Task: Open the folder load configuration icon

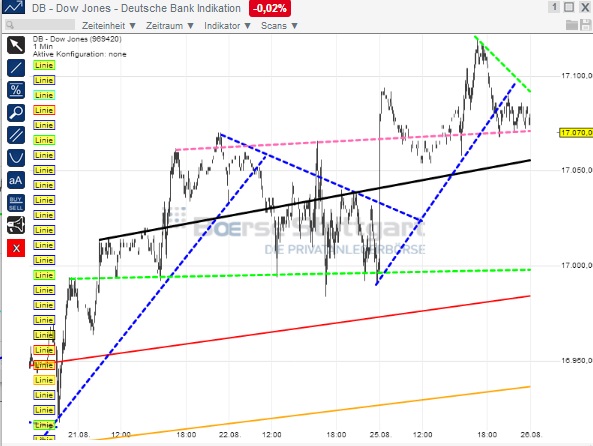Action: tap(572, 25)
